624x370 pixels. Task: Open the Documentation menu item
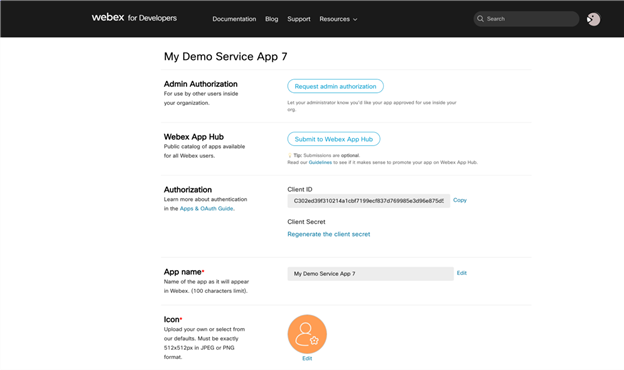tap(234, 19)
